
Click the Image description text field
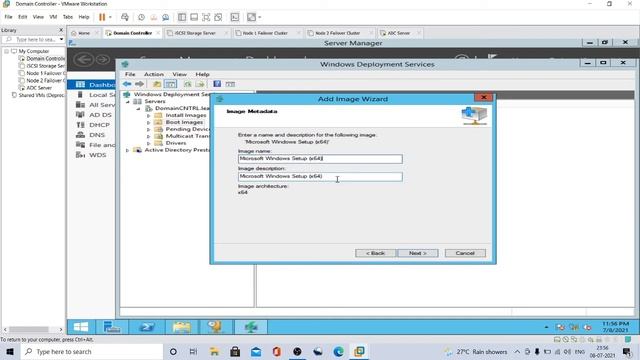(320, 176)
